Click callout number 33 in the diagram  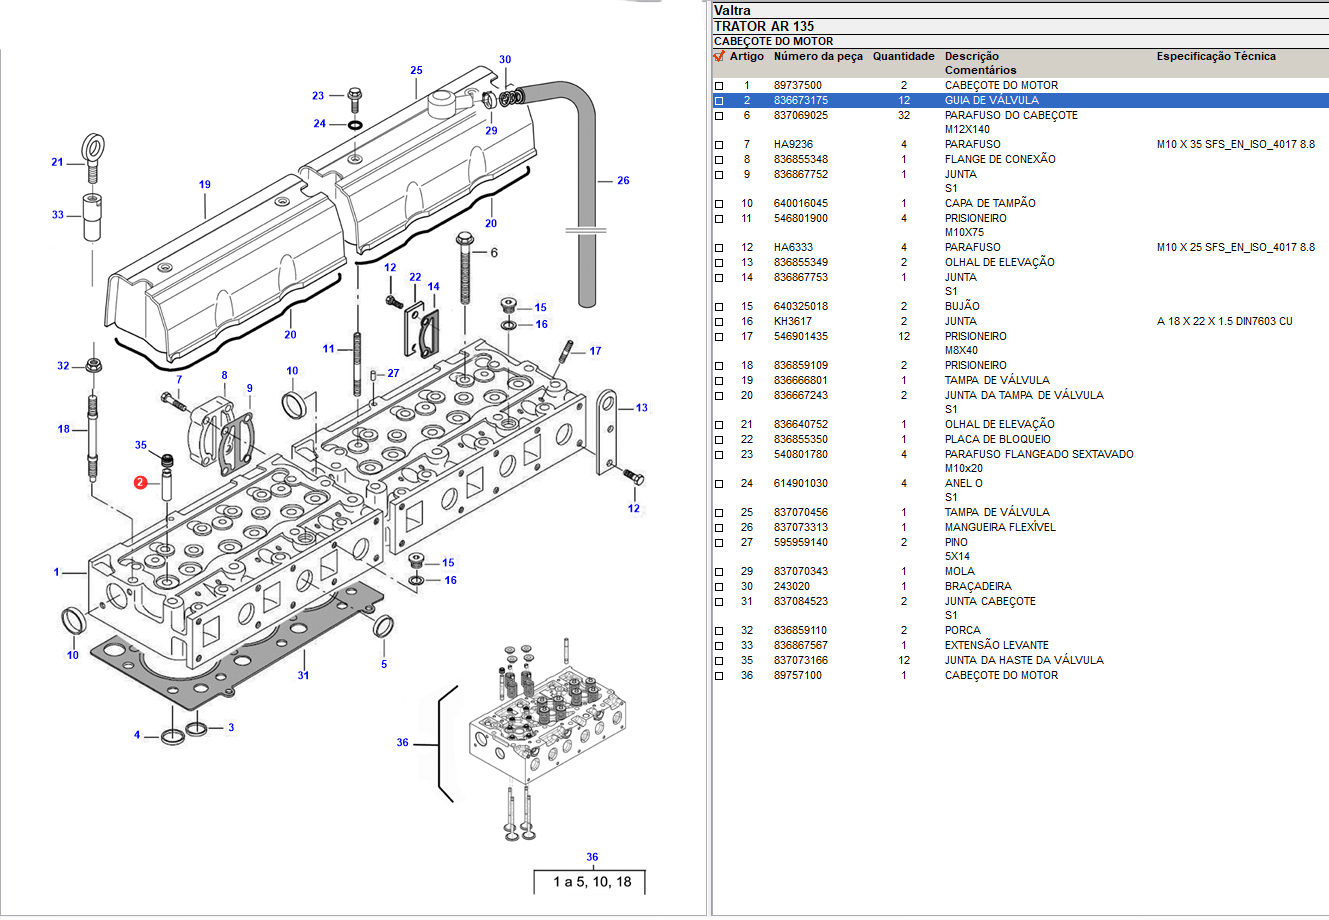[58, 215]
